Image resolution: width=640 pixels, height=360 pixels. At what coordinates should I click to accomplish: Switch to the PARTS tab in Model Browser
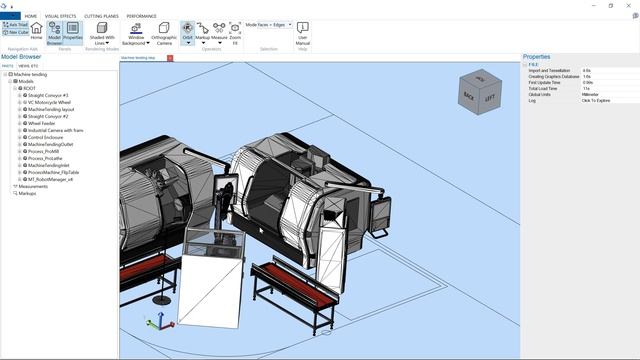point(7,66)
